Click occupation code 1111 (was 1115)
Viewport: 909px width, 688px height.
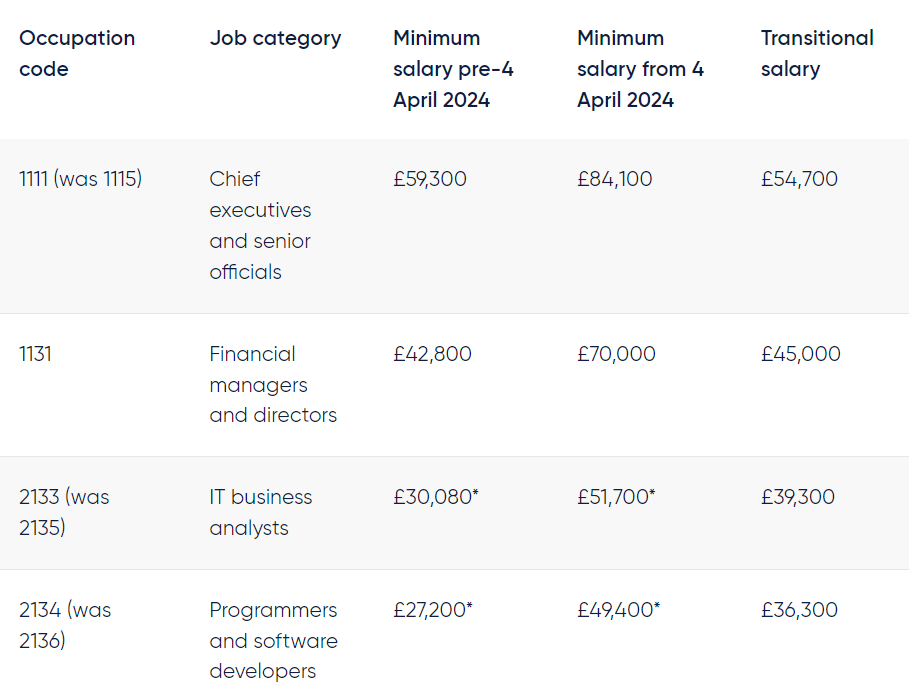81,179
